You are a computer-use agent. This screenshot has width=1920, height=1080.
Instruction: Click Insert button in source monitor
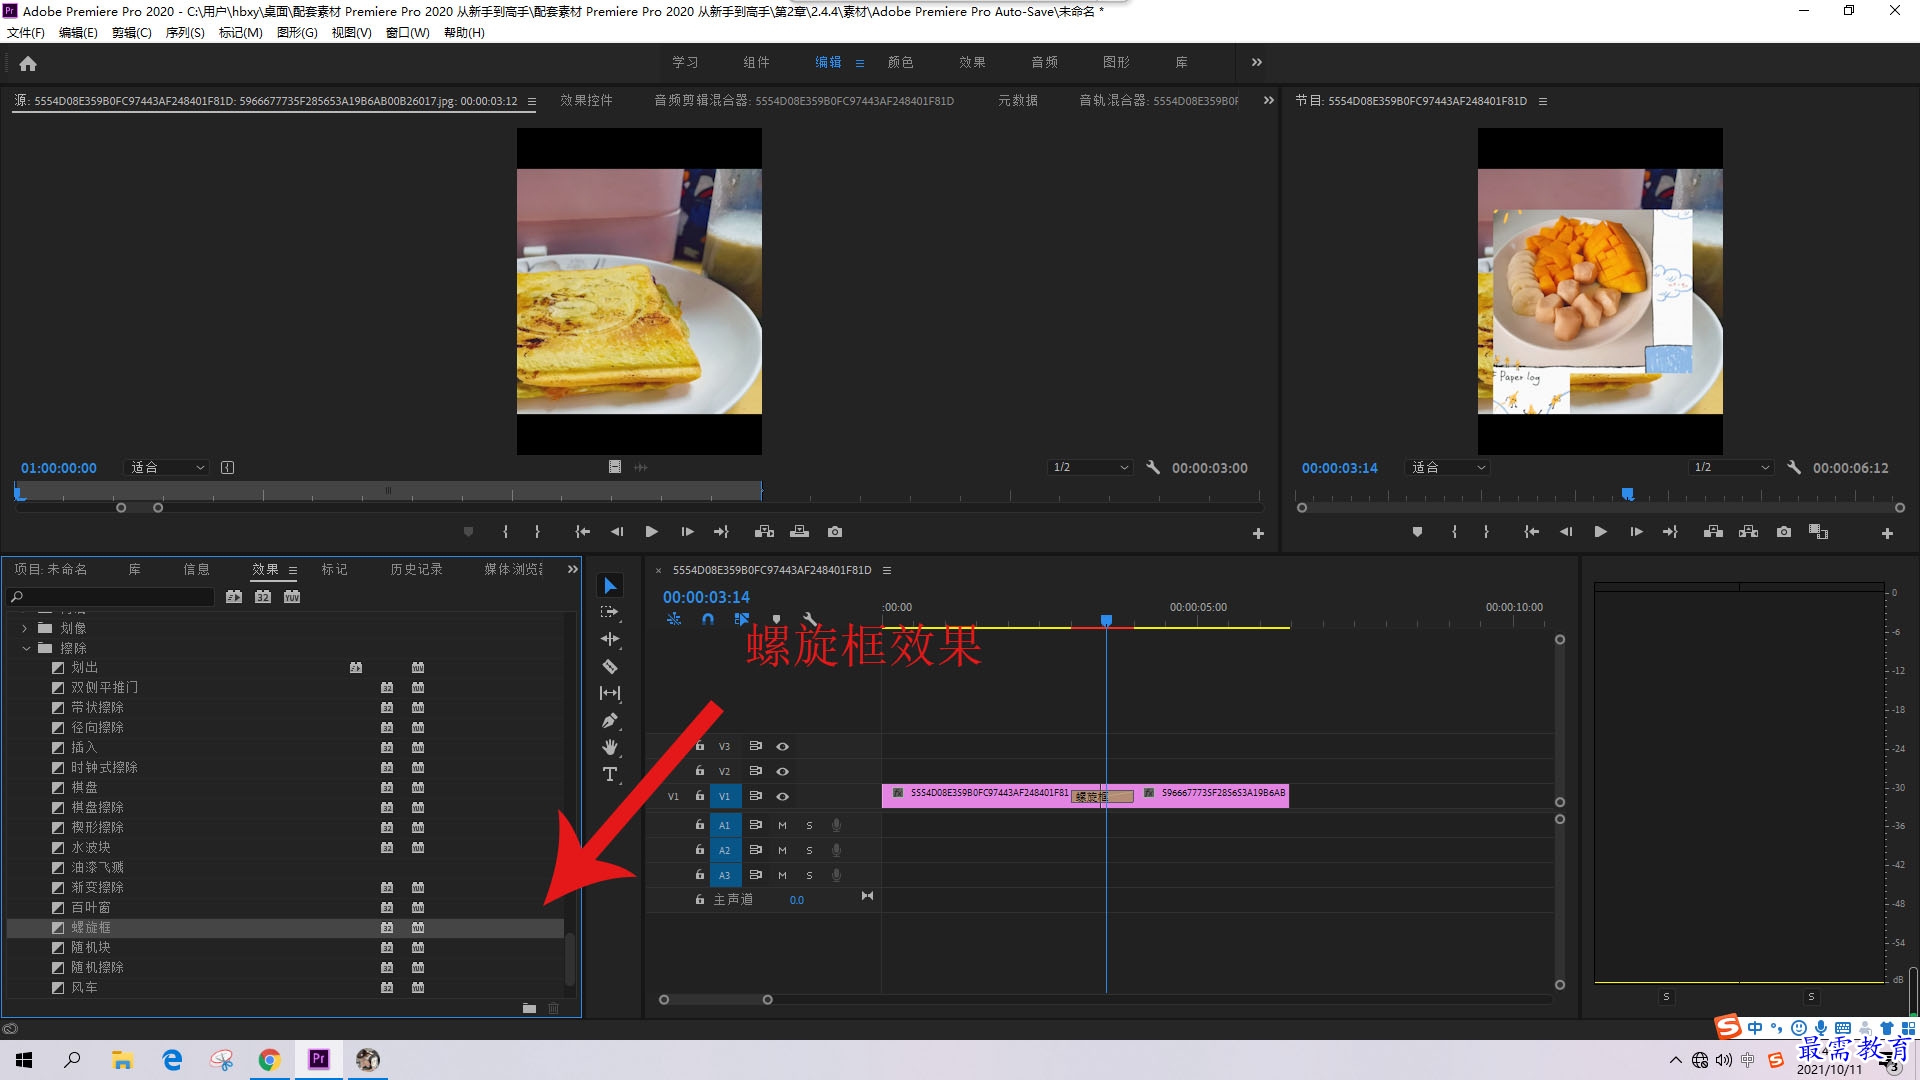click(764, 532)
